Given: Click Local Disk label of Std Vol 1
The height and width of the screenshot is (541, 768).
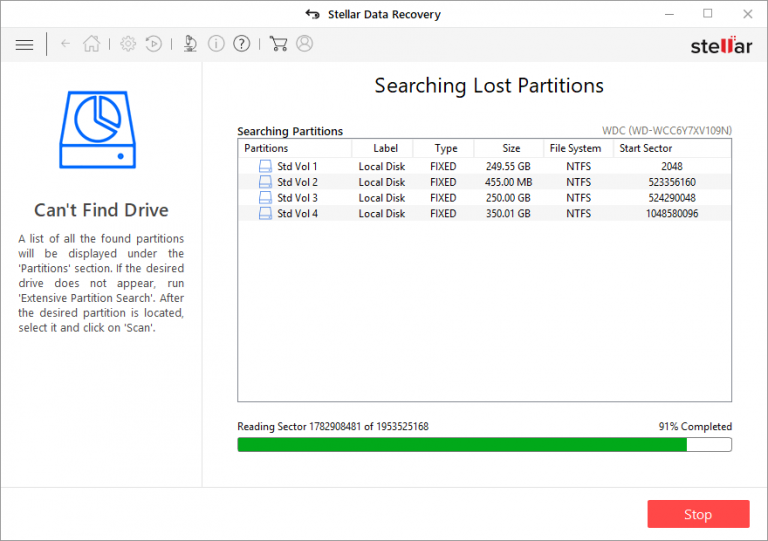Looking at the screenshot, I should coord(382,166).
